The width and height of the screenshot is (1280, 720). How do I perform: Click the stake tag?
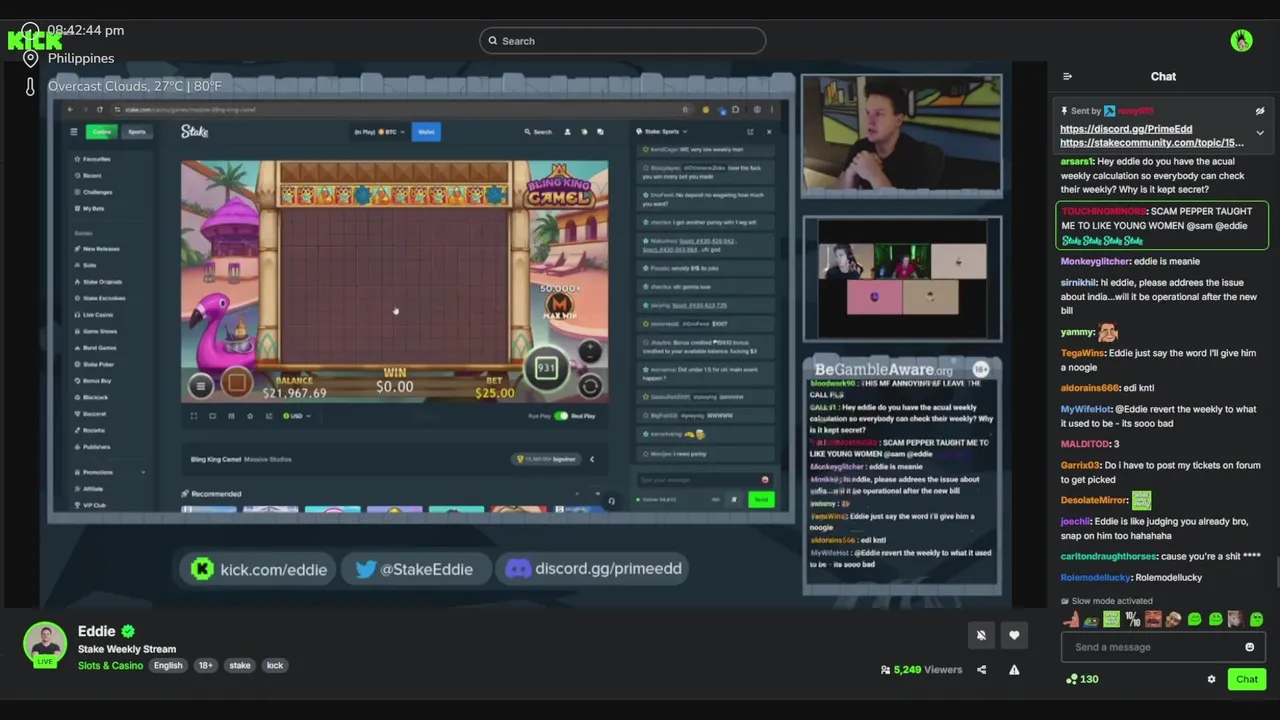tap(240, 666)
